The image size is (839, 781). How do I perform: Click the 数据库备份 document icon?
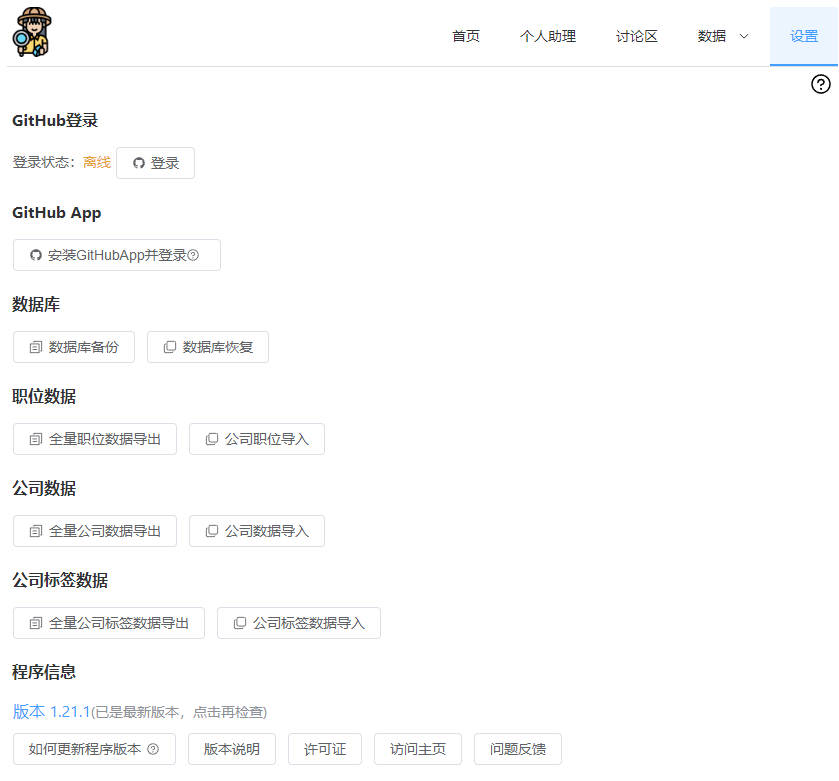tap(36, 347)
